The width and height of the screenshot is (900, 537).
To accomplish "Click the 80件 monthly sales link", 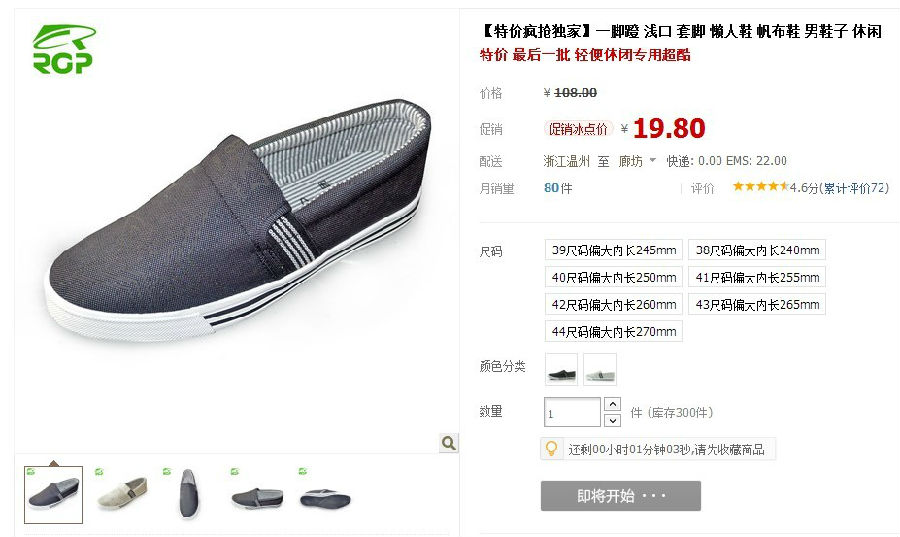I will tap(558, 188).
